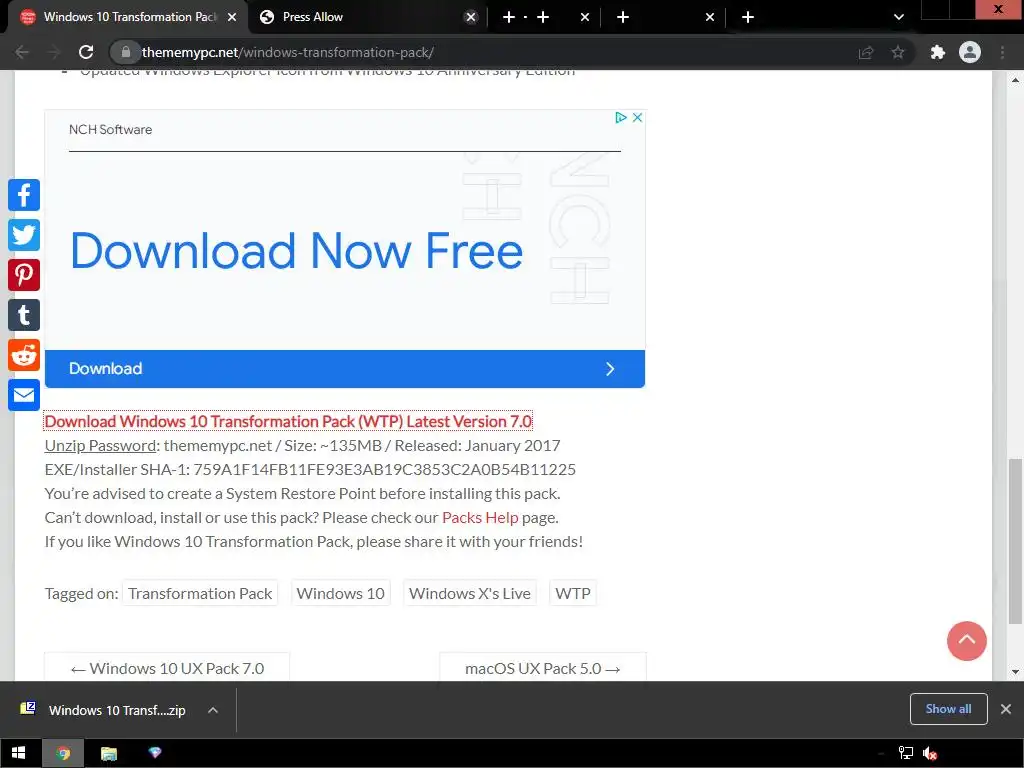Close the Windows 10 Transformation Pack tab

pos(232,17)
